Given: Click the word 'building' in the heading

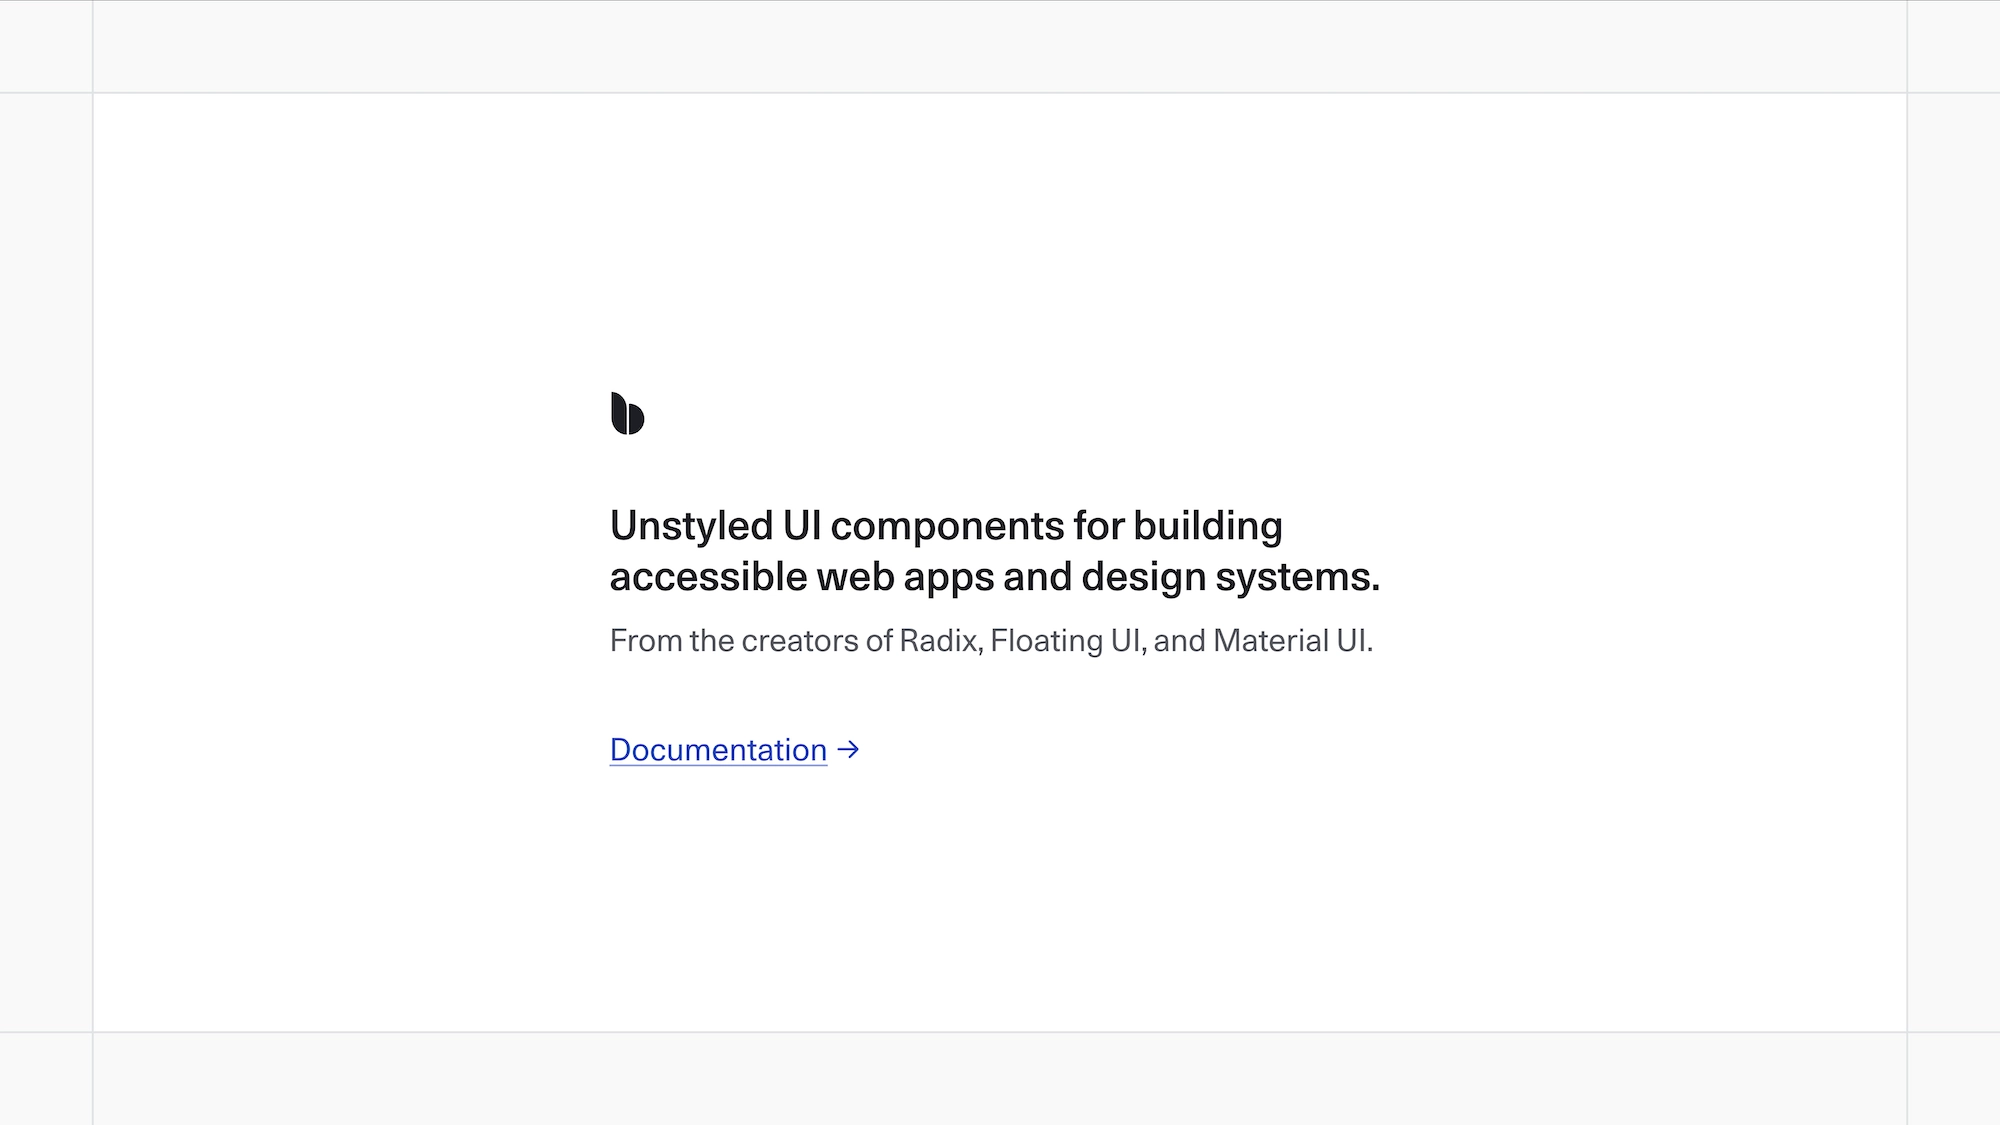Looking at the screenshot, I should tap(1208, 526).
